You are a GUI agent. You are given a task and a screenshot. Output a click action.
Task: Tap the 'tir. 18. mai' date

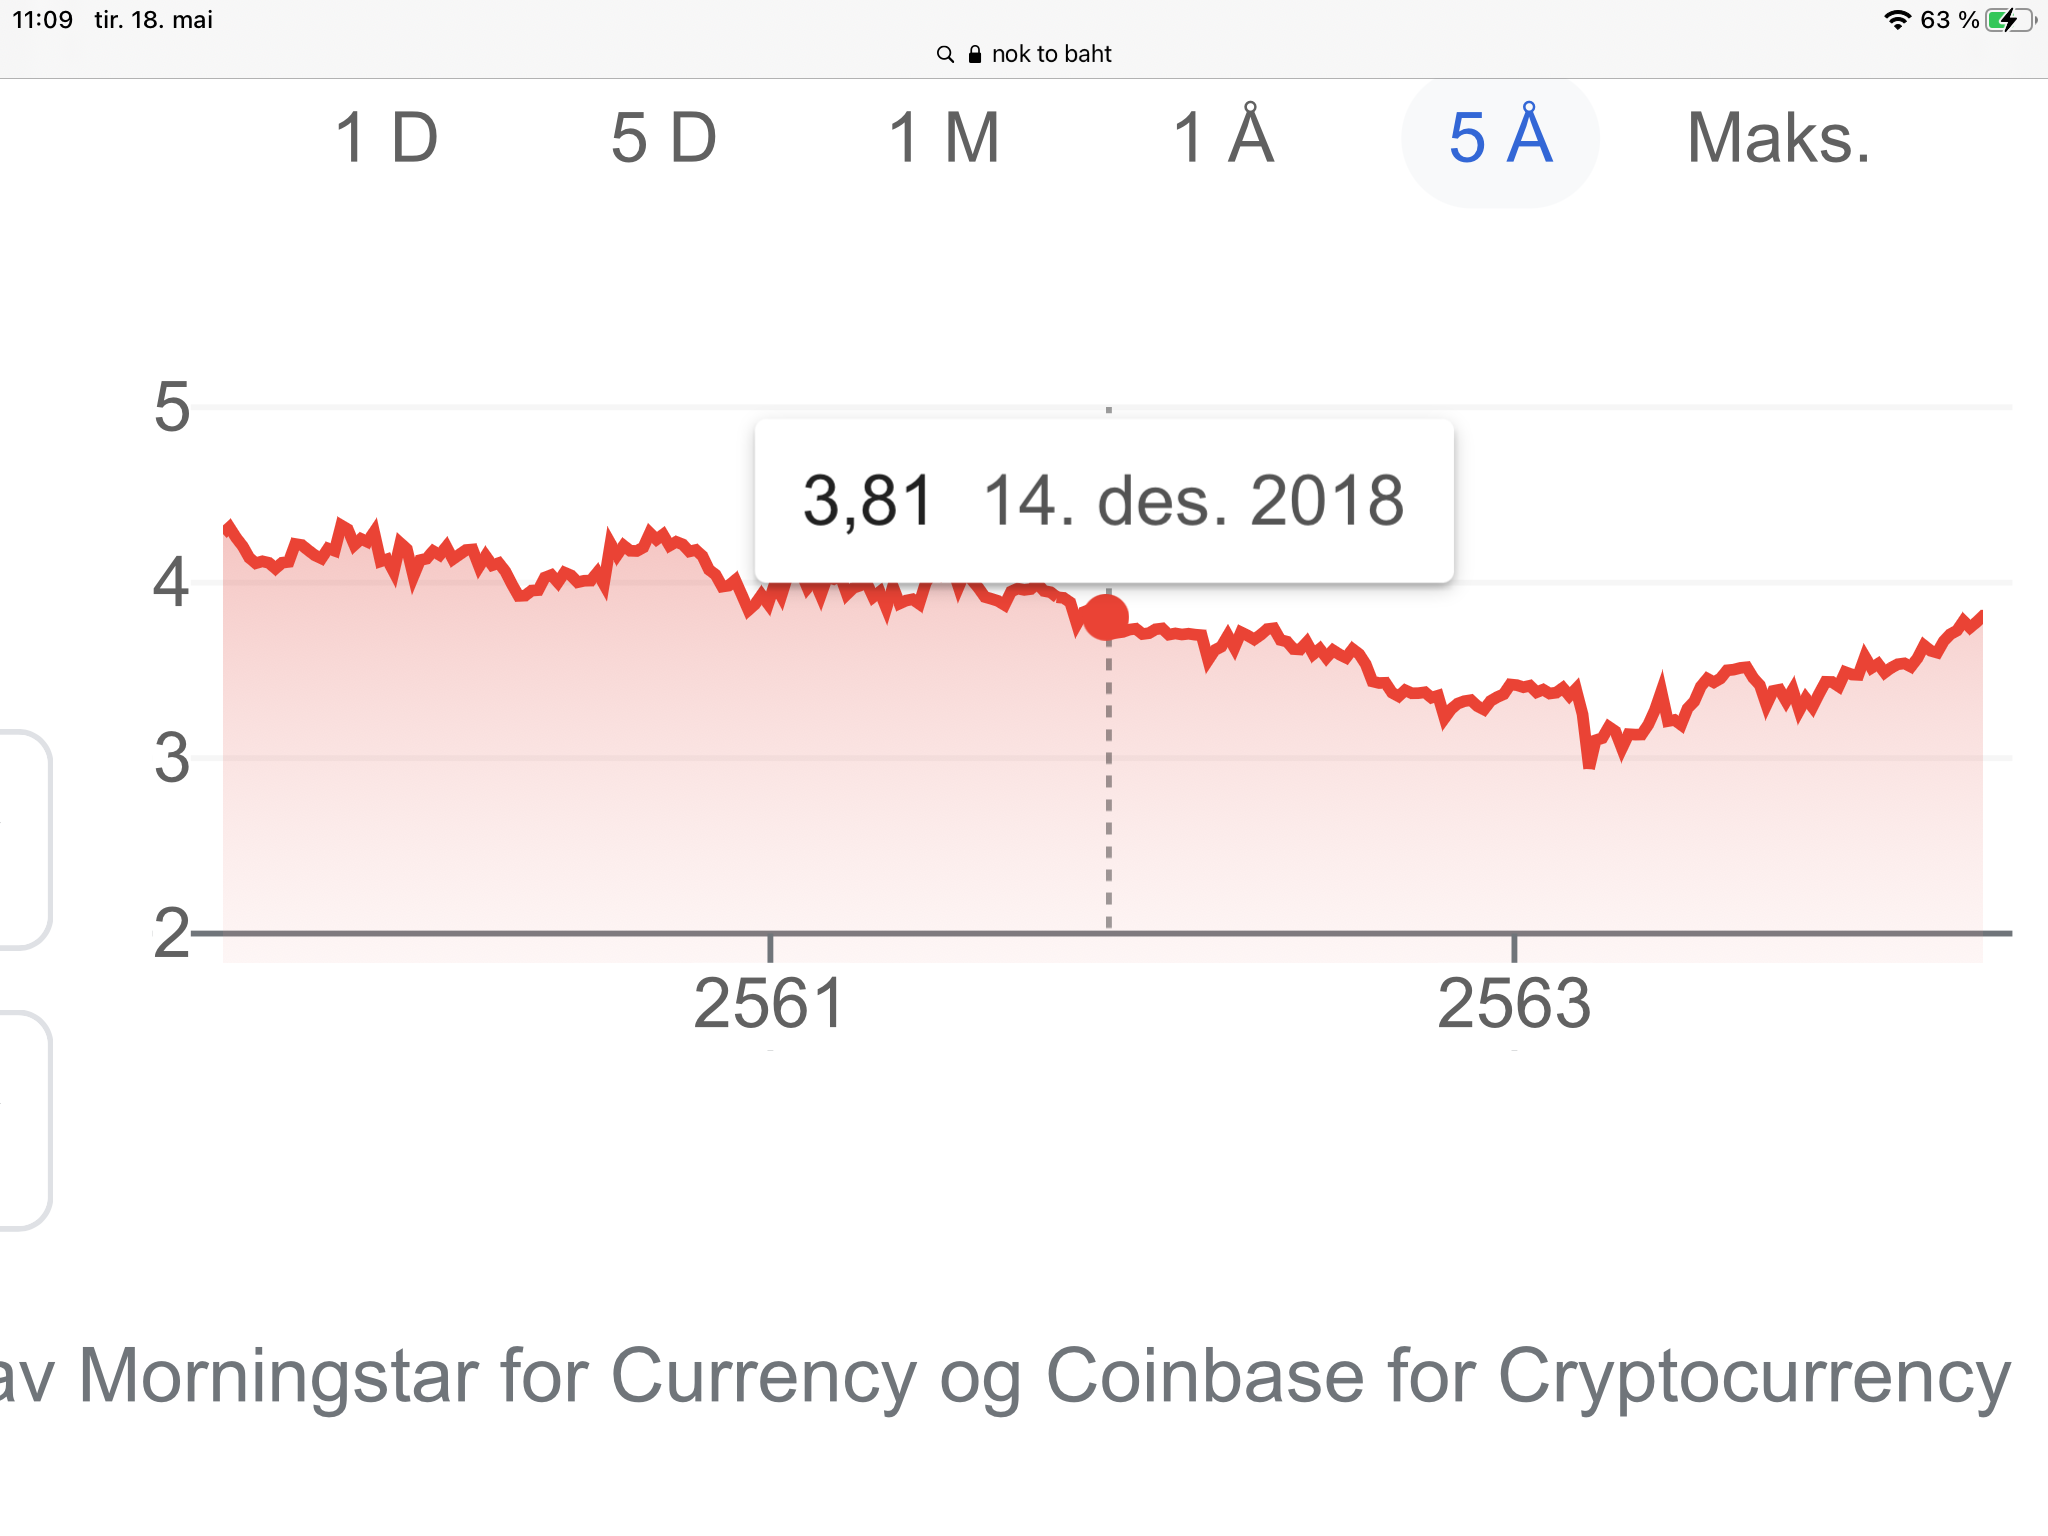(x=154, y=20)
